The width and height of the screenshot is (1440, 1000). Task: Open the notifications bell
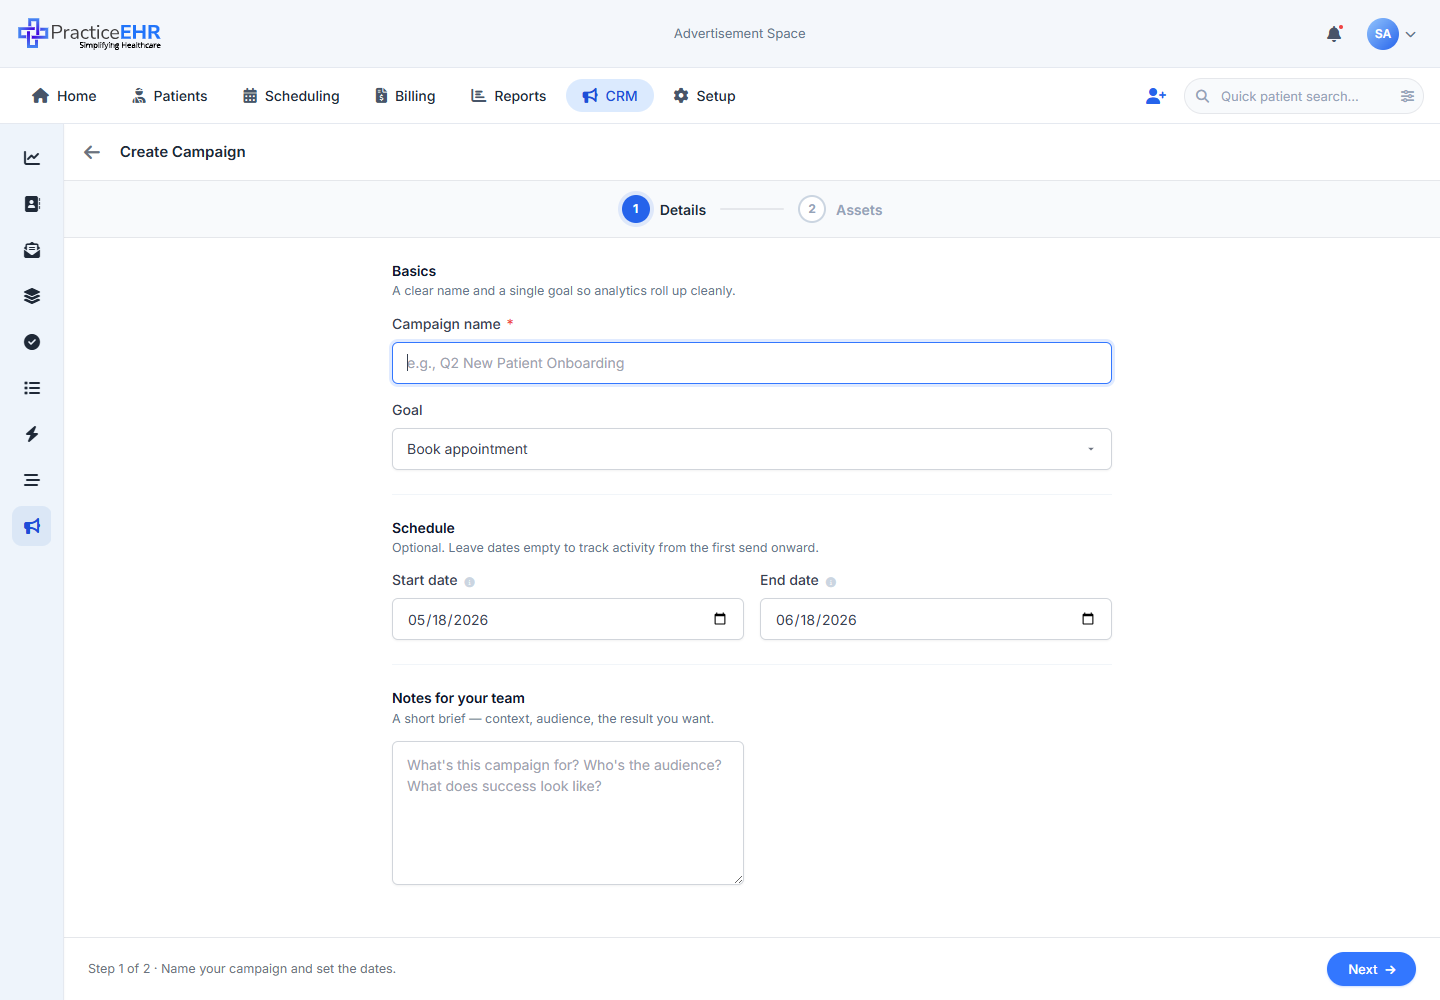point(1334,34)
